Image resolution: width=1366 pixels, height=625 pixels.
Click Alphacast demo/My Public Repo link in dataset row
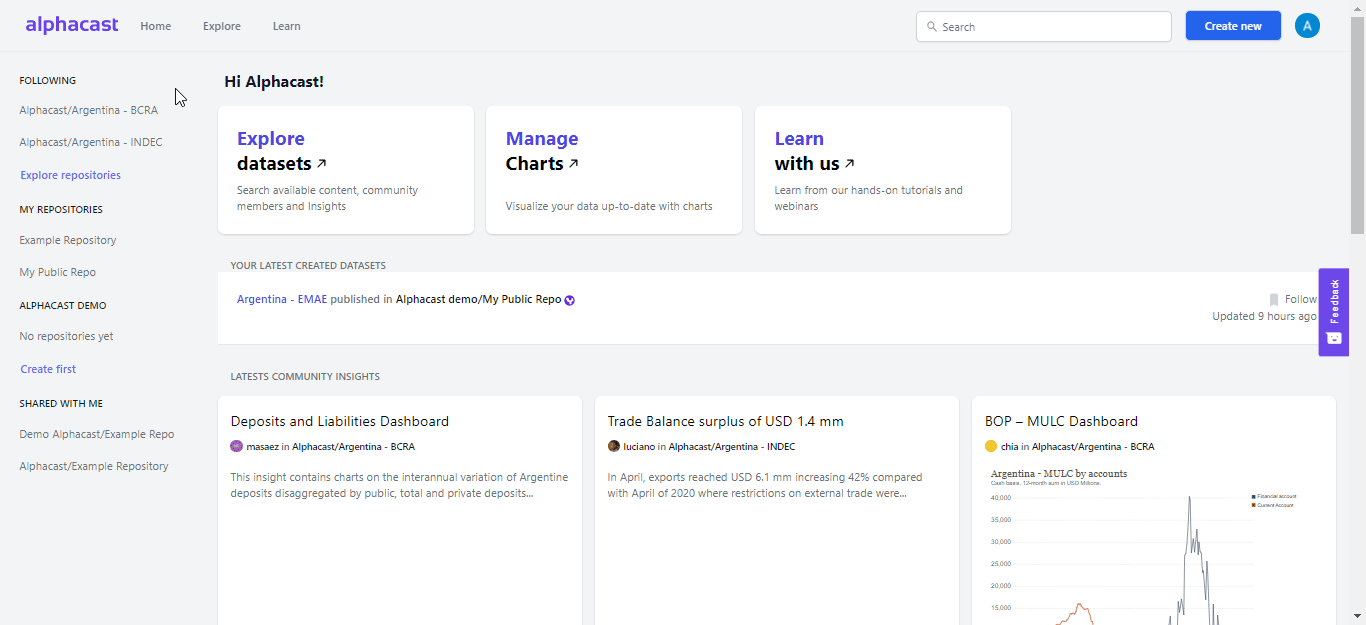[479, 299]
